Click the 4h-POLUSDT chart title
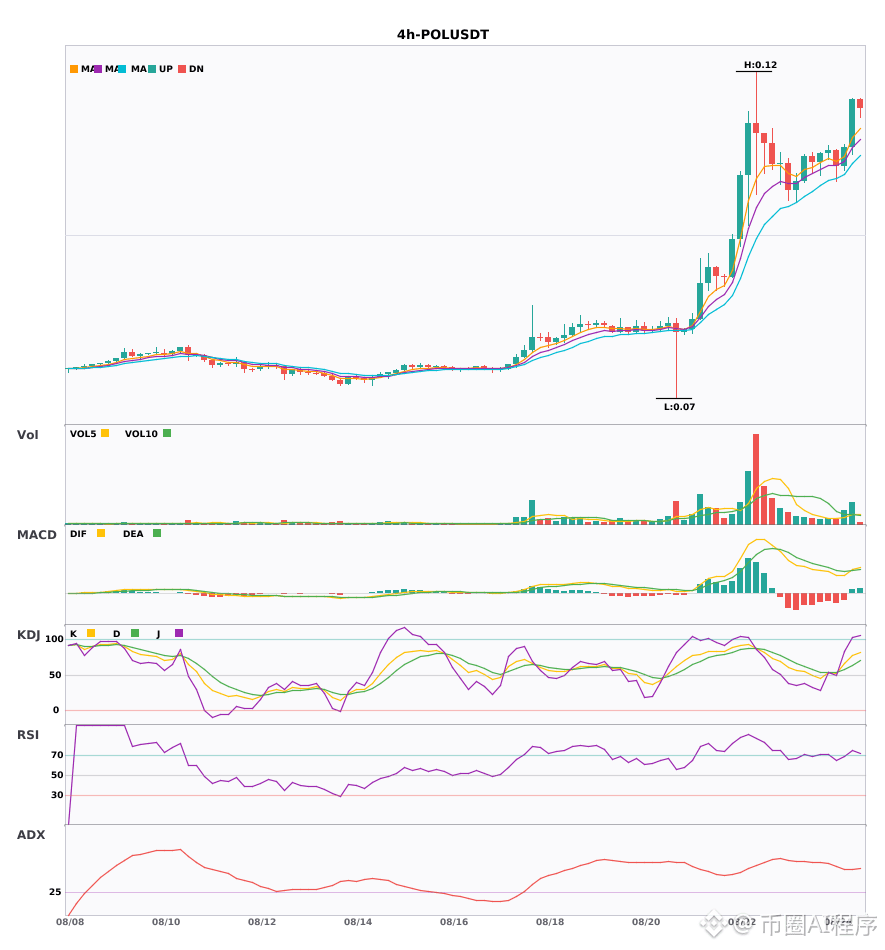 tap(443, 35)
